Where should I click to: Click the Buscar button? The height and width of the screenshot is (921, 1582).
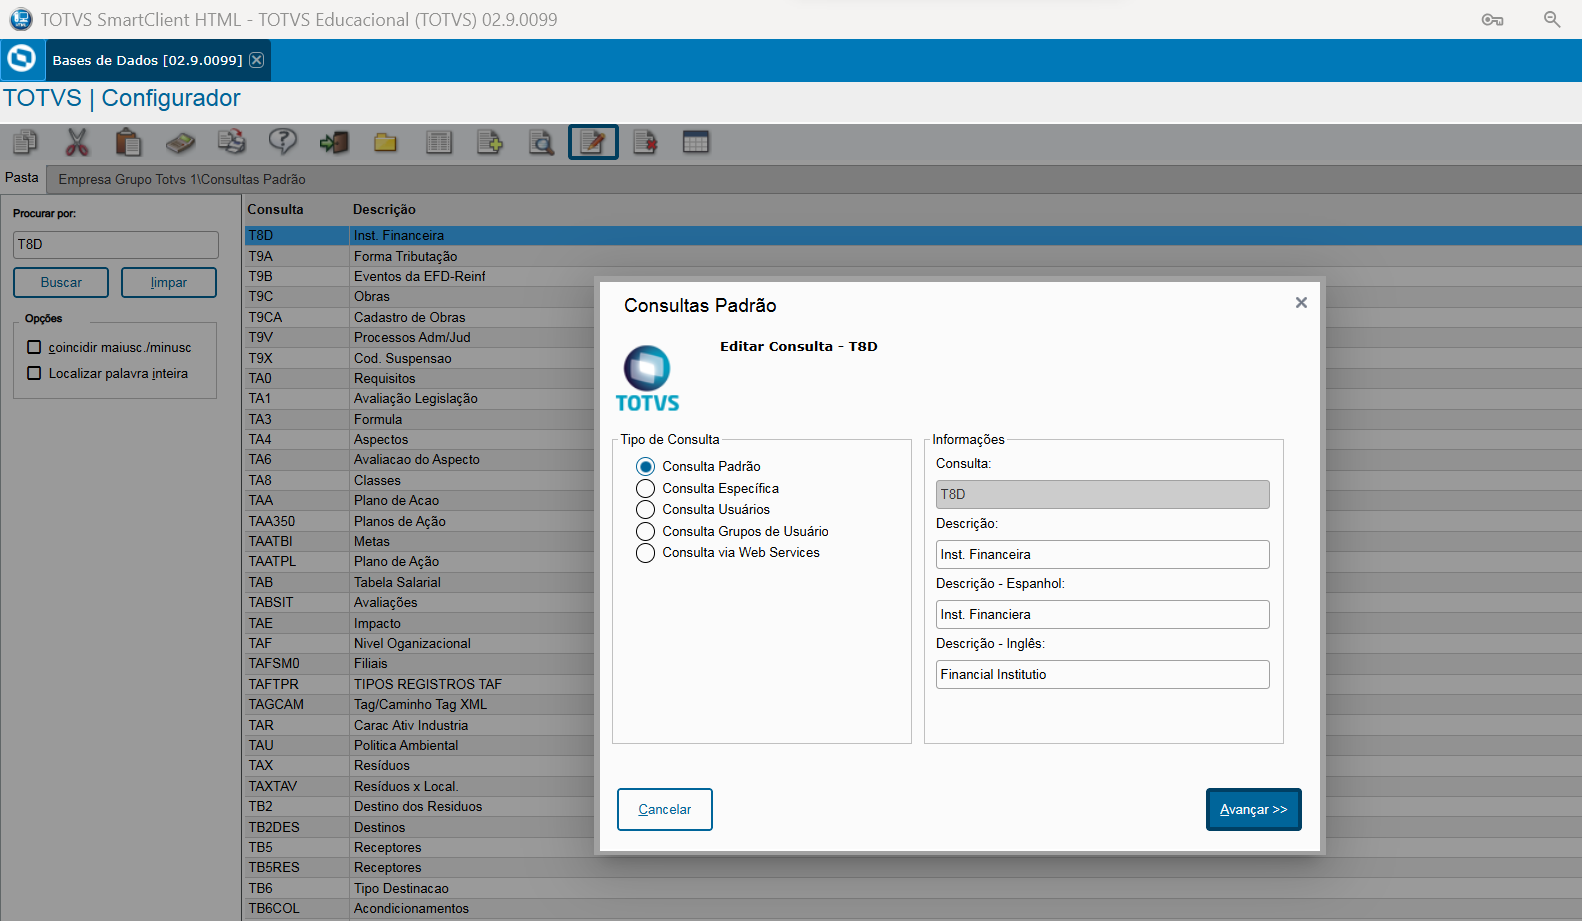pos(61,283)
